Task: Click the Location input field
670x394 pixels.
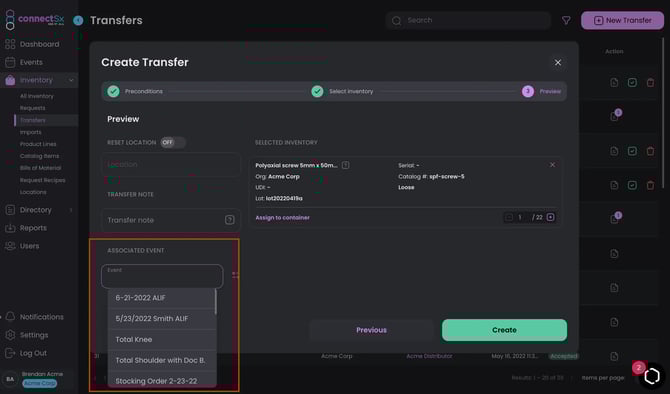Action: point(171,165)
